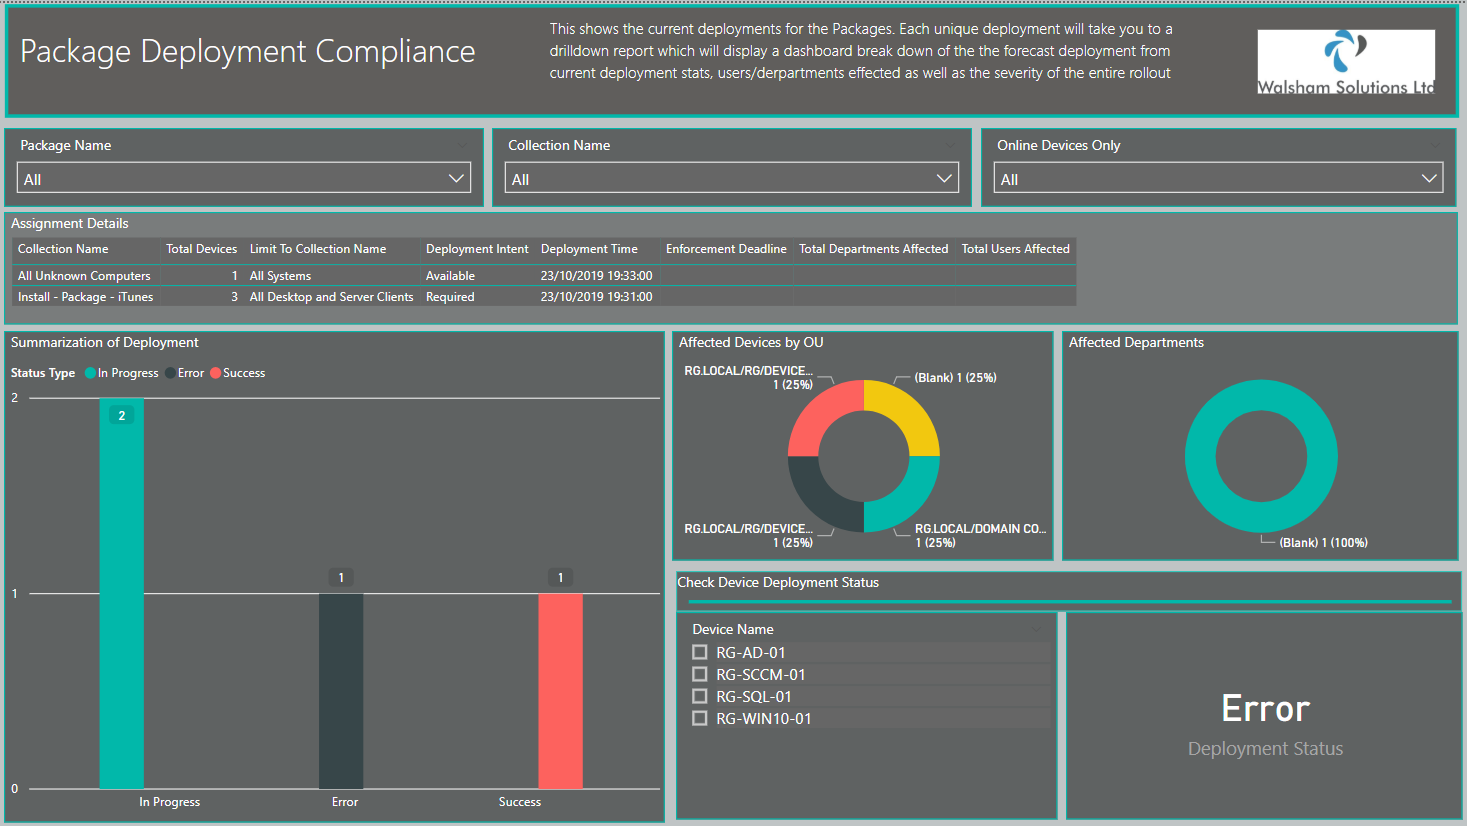Screen dimensions: 1467x826
Task: Expand the Collection Name dropdown
Action: (732, 178)
